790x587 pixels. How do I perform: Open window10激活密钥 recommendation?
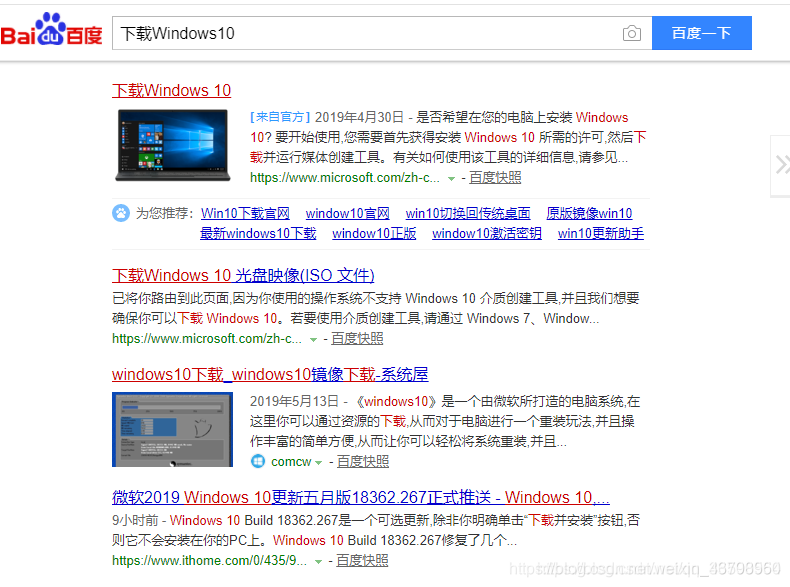tap(487, 234)
